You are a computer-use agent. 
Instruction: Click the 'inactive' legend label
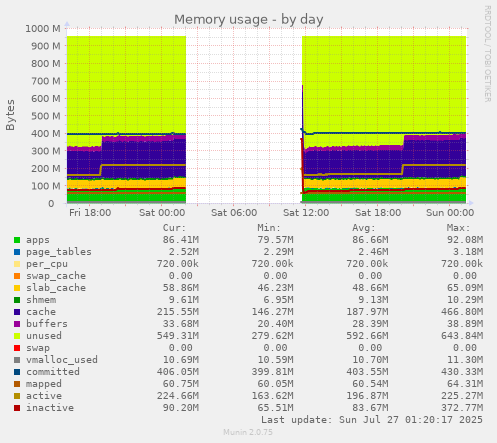click(x=50, y=408)
